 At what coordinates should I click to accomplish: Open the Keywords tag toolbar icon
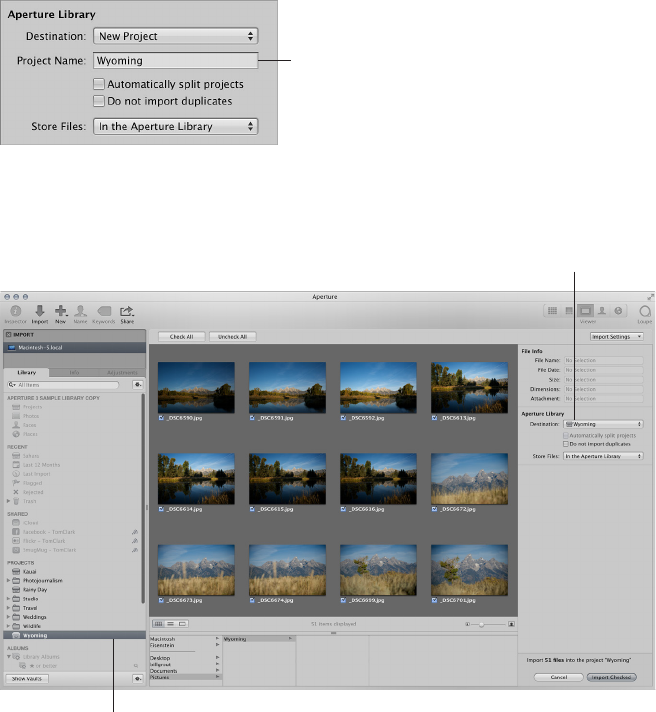pyautogui.click(x=104, y=311)
